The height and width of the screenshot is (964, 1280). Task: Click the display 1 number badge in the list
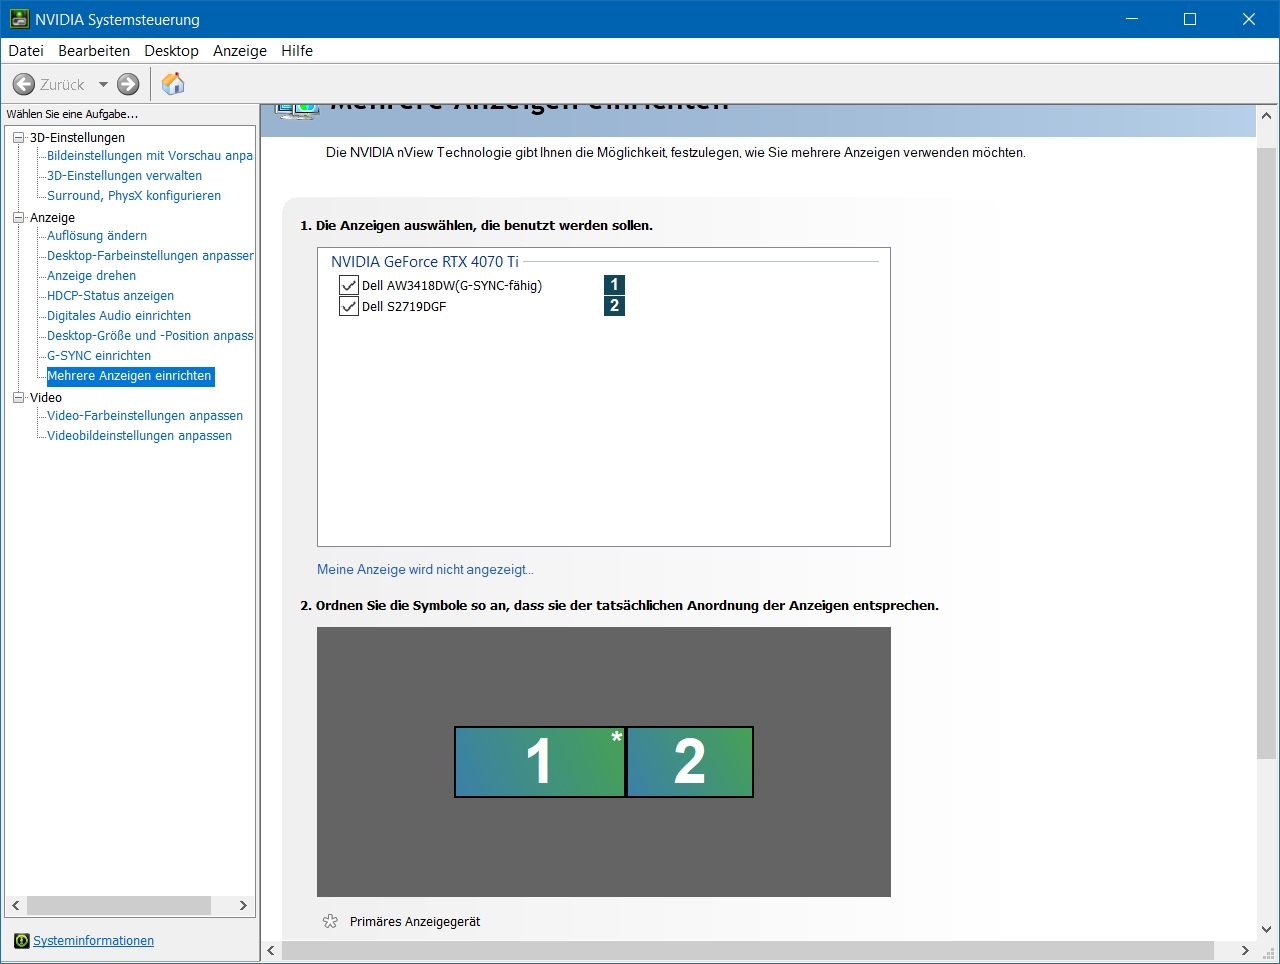click(x=614, y=285)
